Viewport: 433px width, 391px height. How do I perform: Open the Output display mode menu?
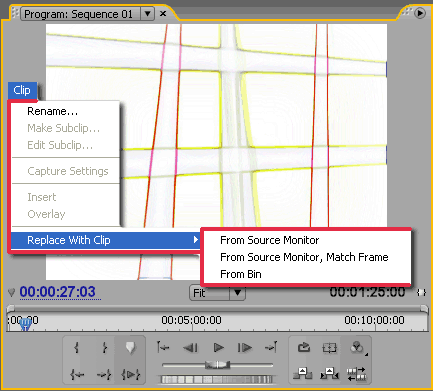click(358, 348)
